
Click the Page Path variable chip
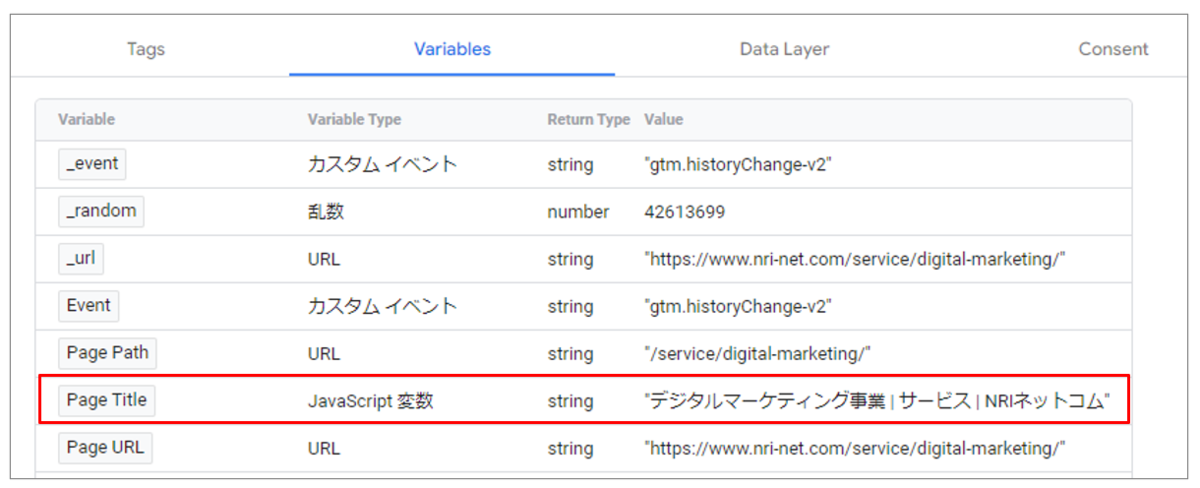108,352
